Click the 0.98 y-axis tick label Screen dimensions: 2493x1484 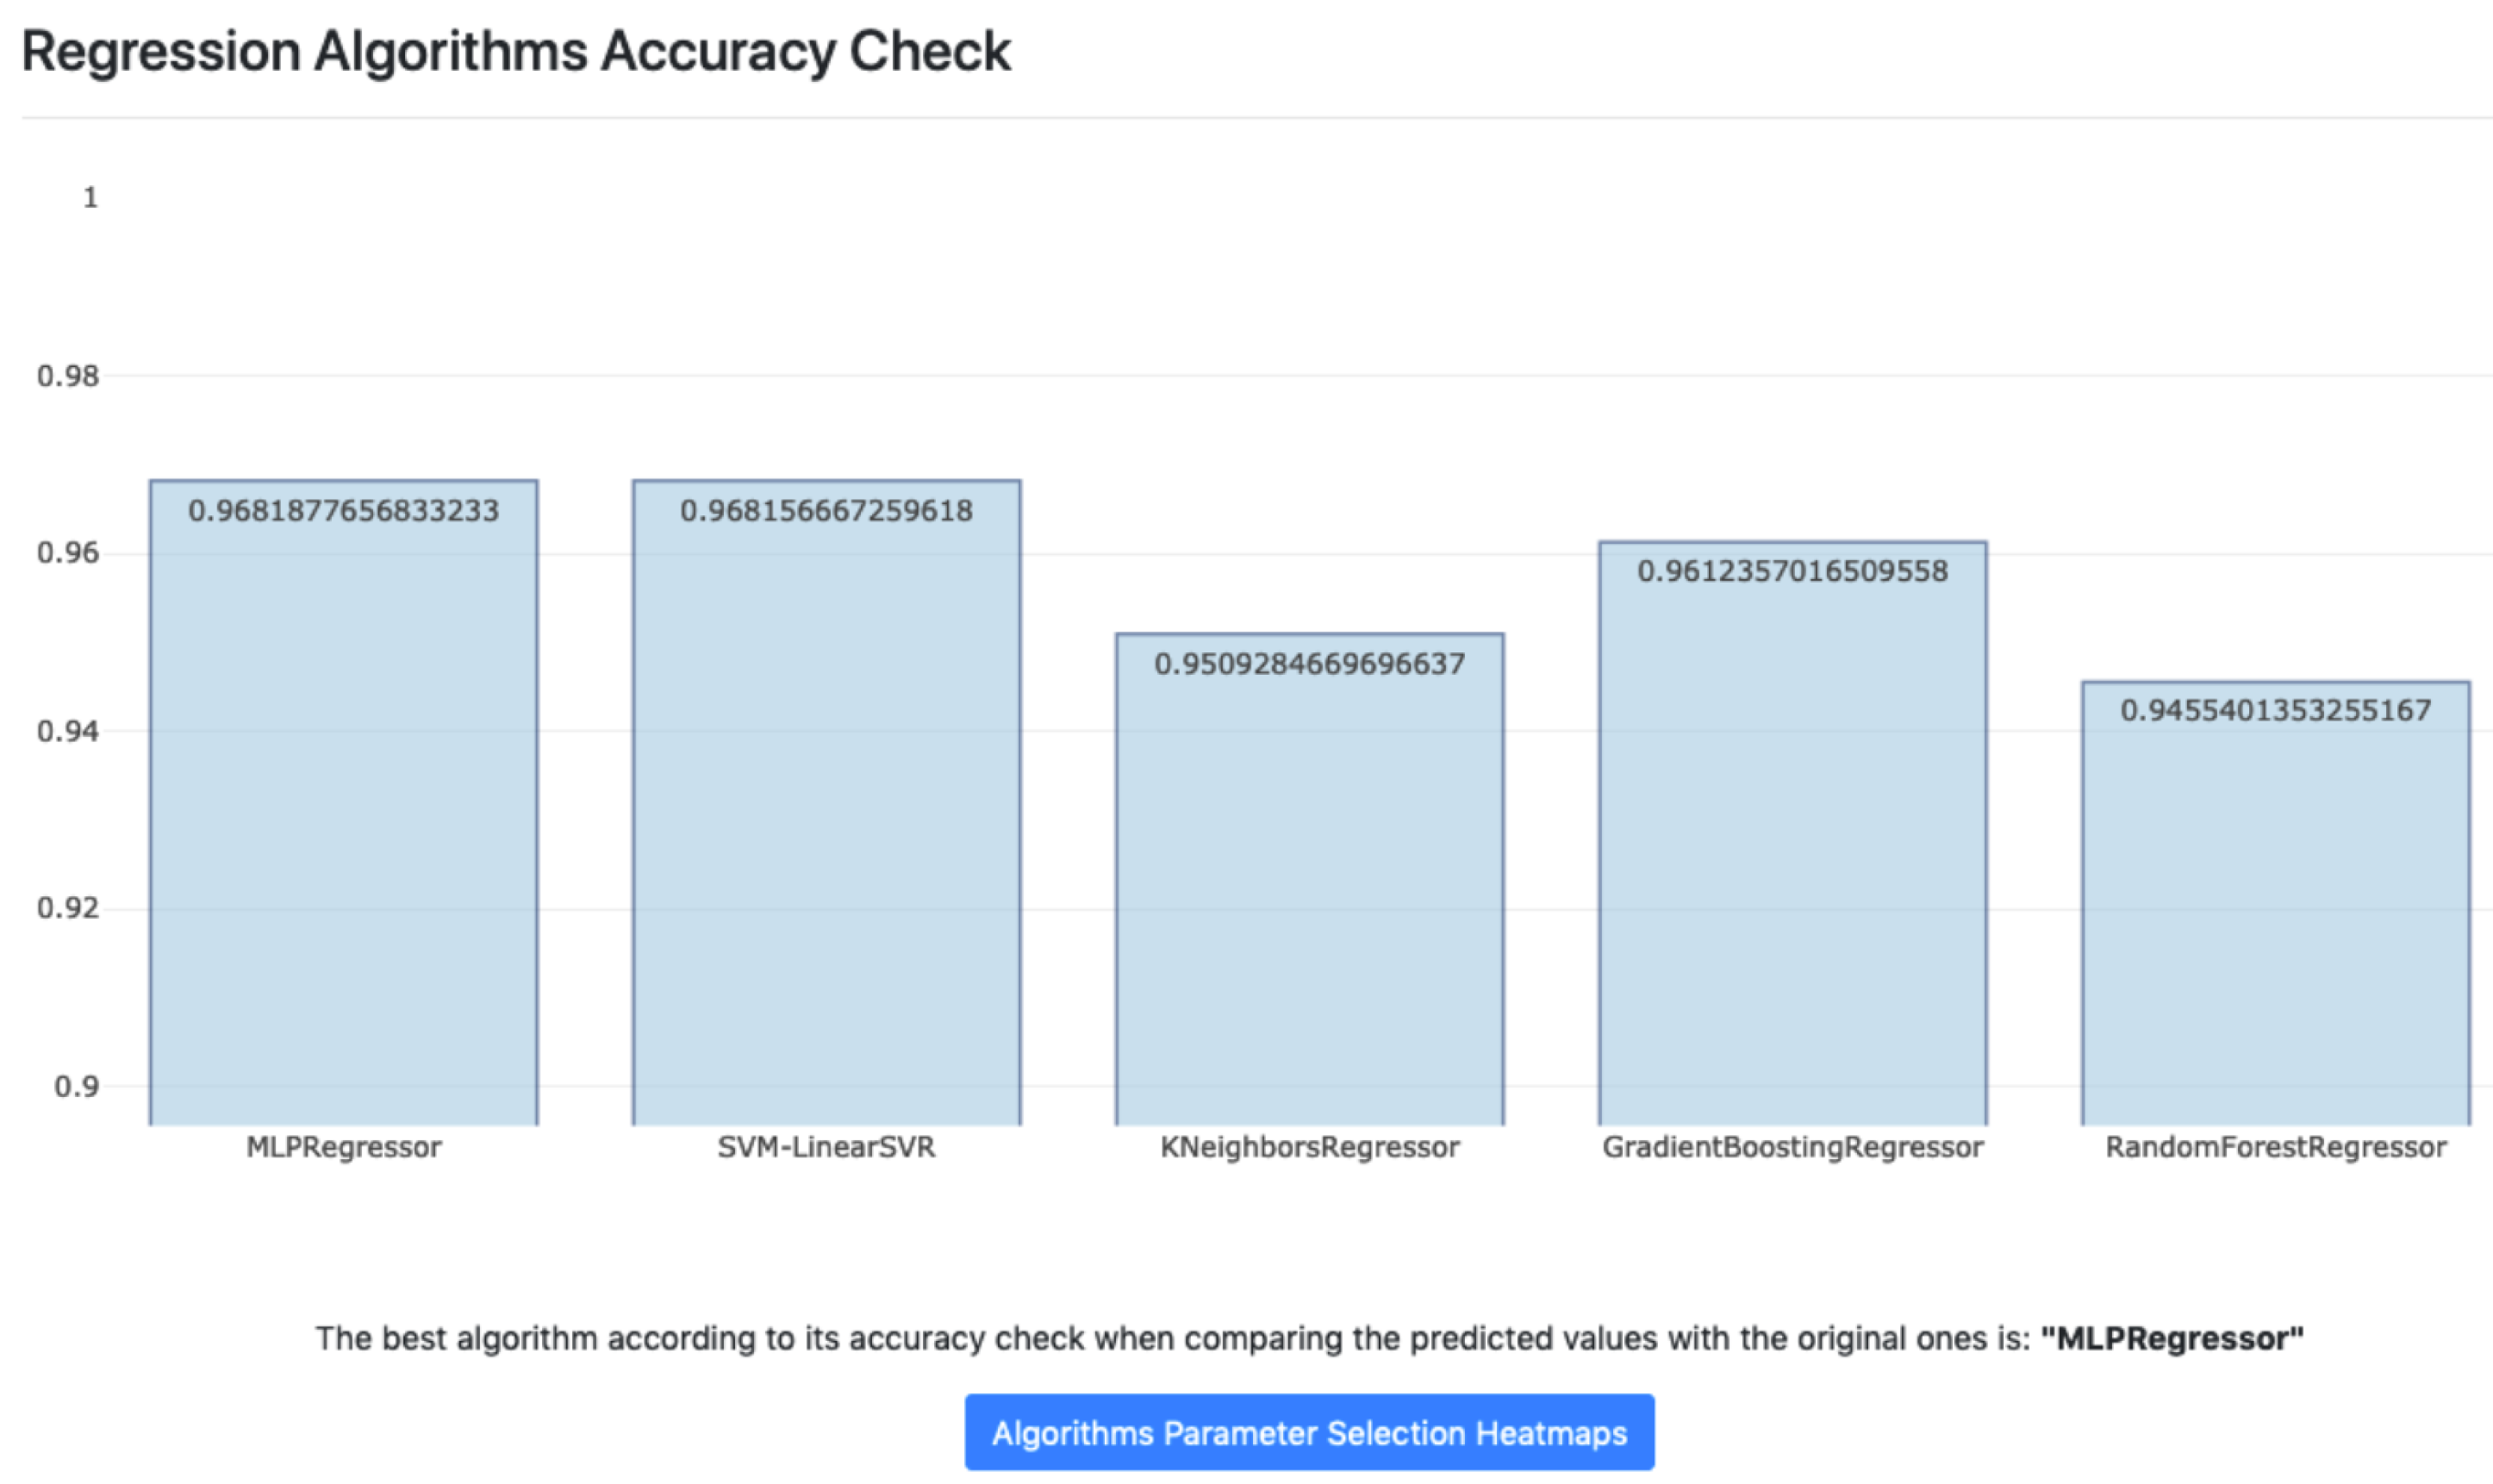(x=68, y=376)
